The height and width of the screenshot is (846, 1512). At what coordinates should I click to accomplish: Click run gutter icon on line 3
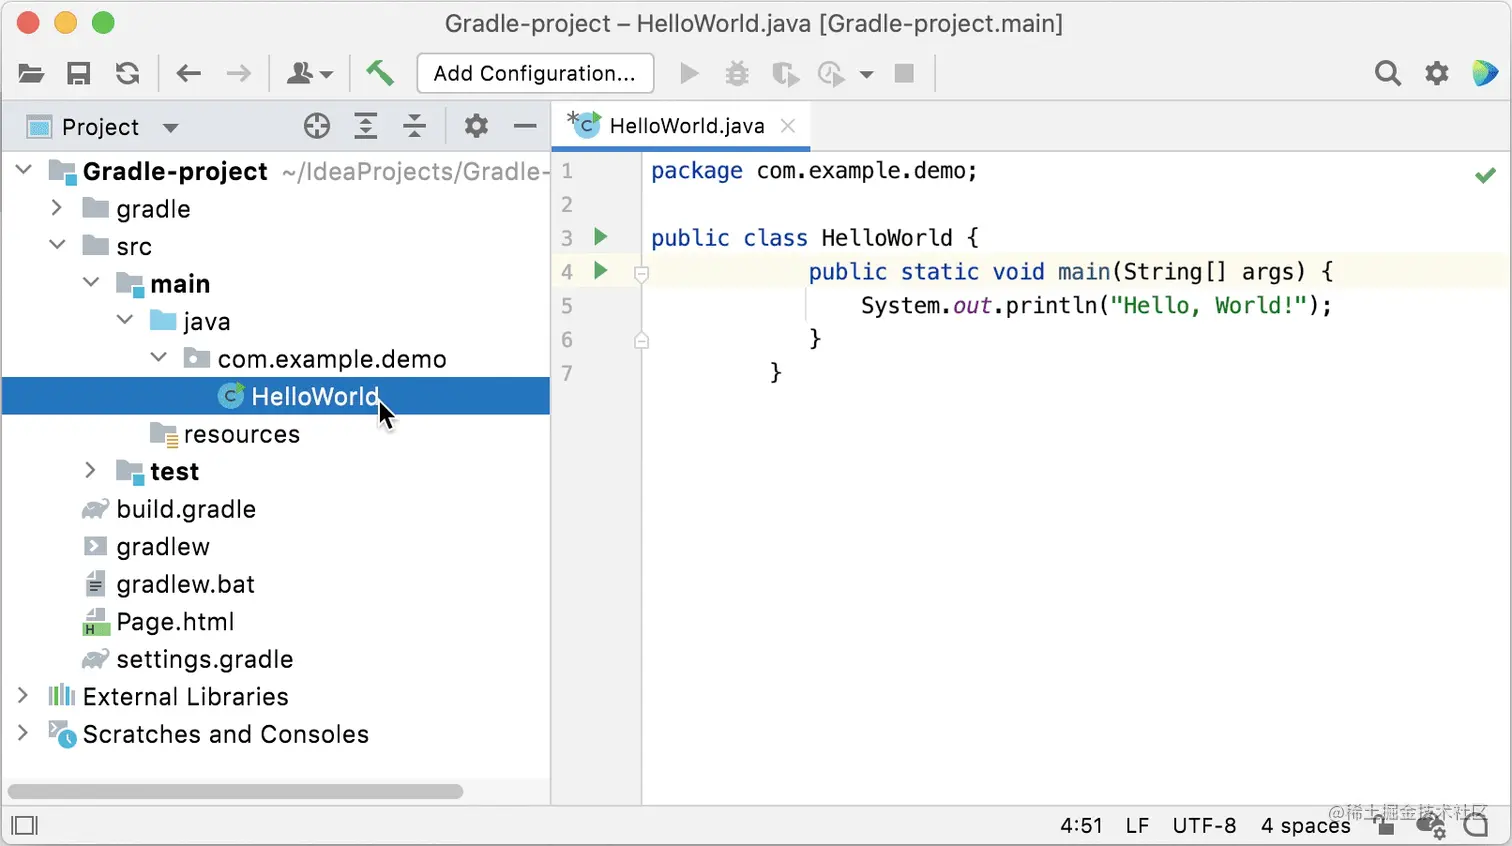[x=601, y=237]
